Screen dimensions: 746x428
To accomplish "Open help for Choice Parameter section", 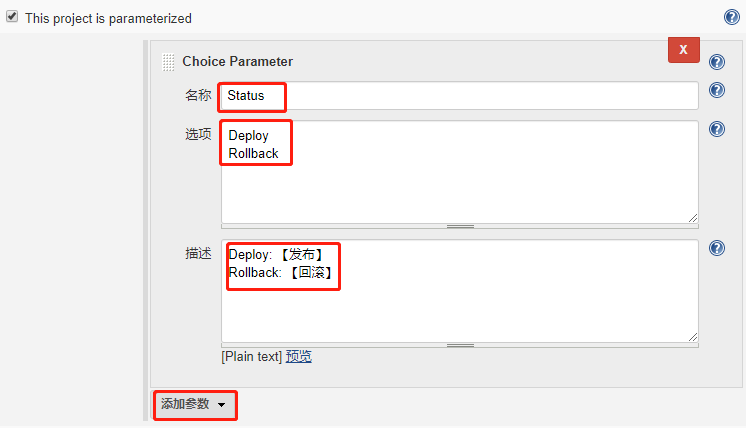I will [717, 62].
